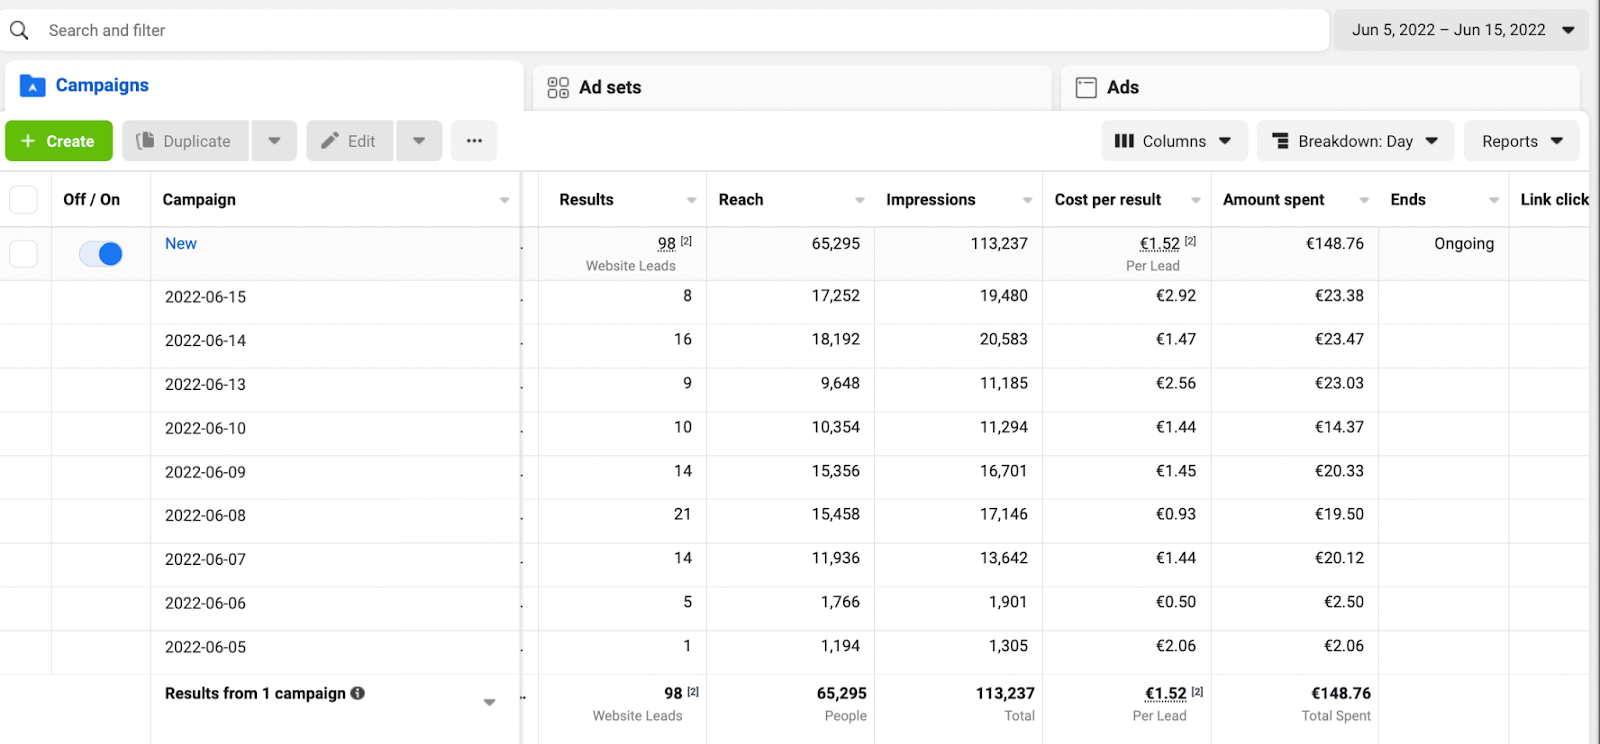Screen dimensions: 1600x744
Task: Switch to the Campaigns tab
Action: click(x=264, y=86)
